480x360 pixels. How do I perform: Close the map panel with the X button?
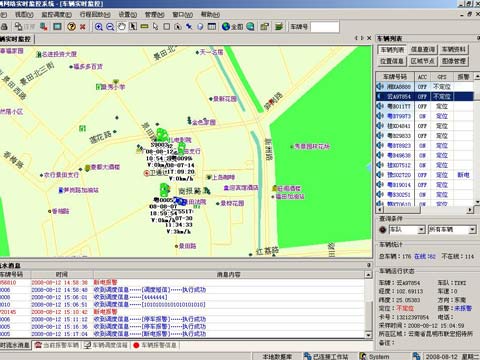coord(369,38)
